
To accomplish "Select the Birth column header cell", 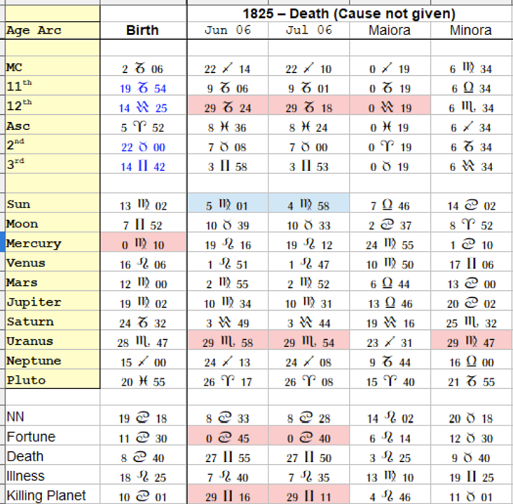I will point(143,30).
